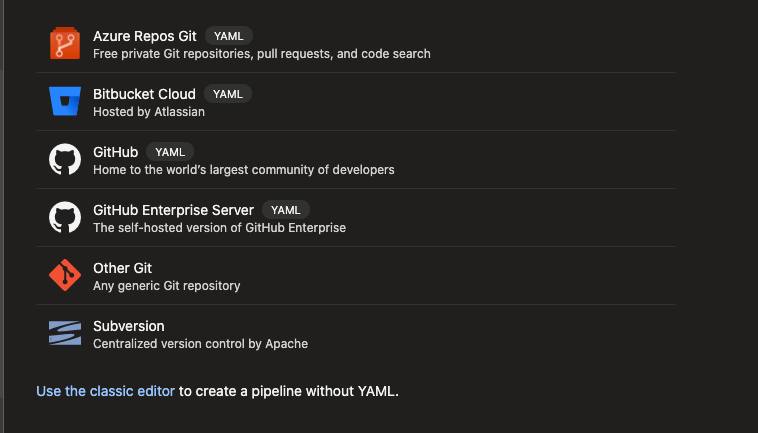
Task: Click the Bitbucket Cloud bucket icon
Action: point(65,101)
